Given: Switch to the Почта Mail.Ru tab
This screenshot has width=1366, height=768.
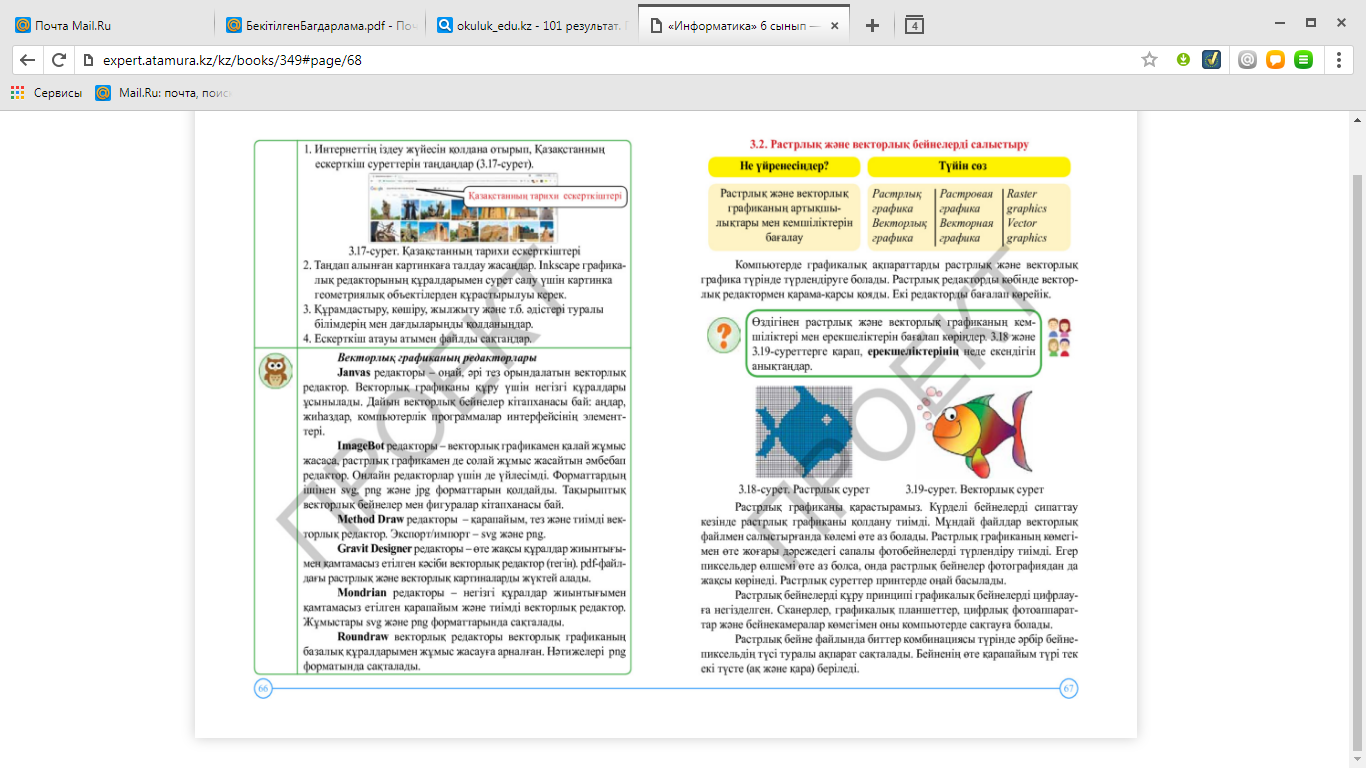Looking at the screenshot, I should coord(110,25).
